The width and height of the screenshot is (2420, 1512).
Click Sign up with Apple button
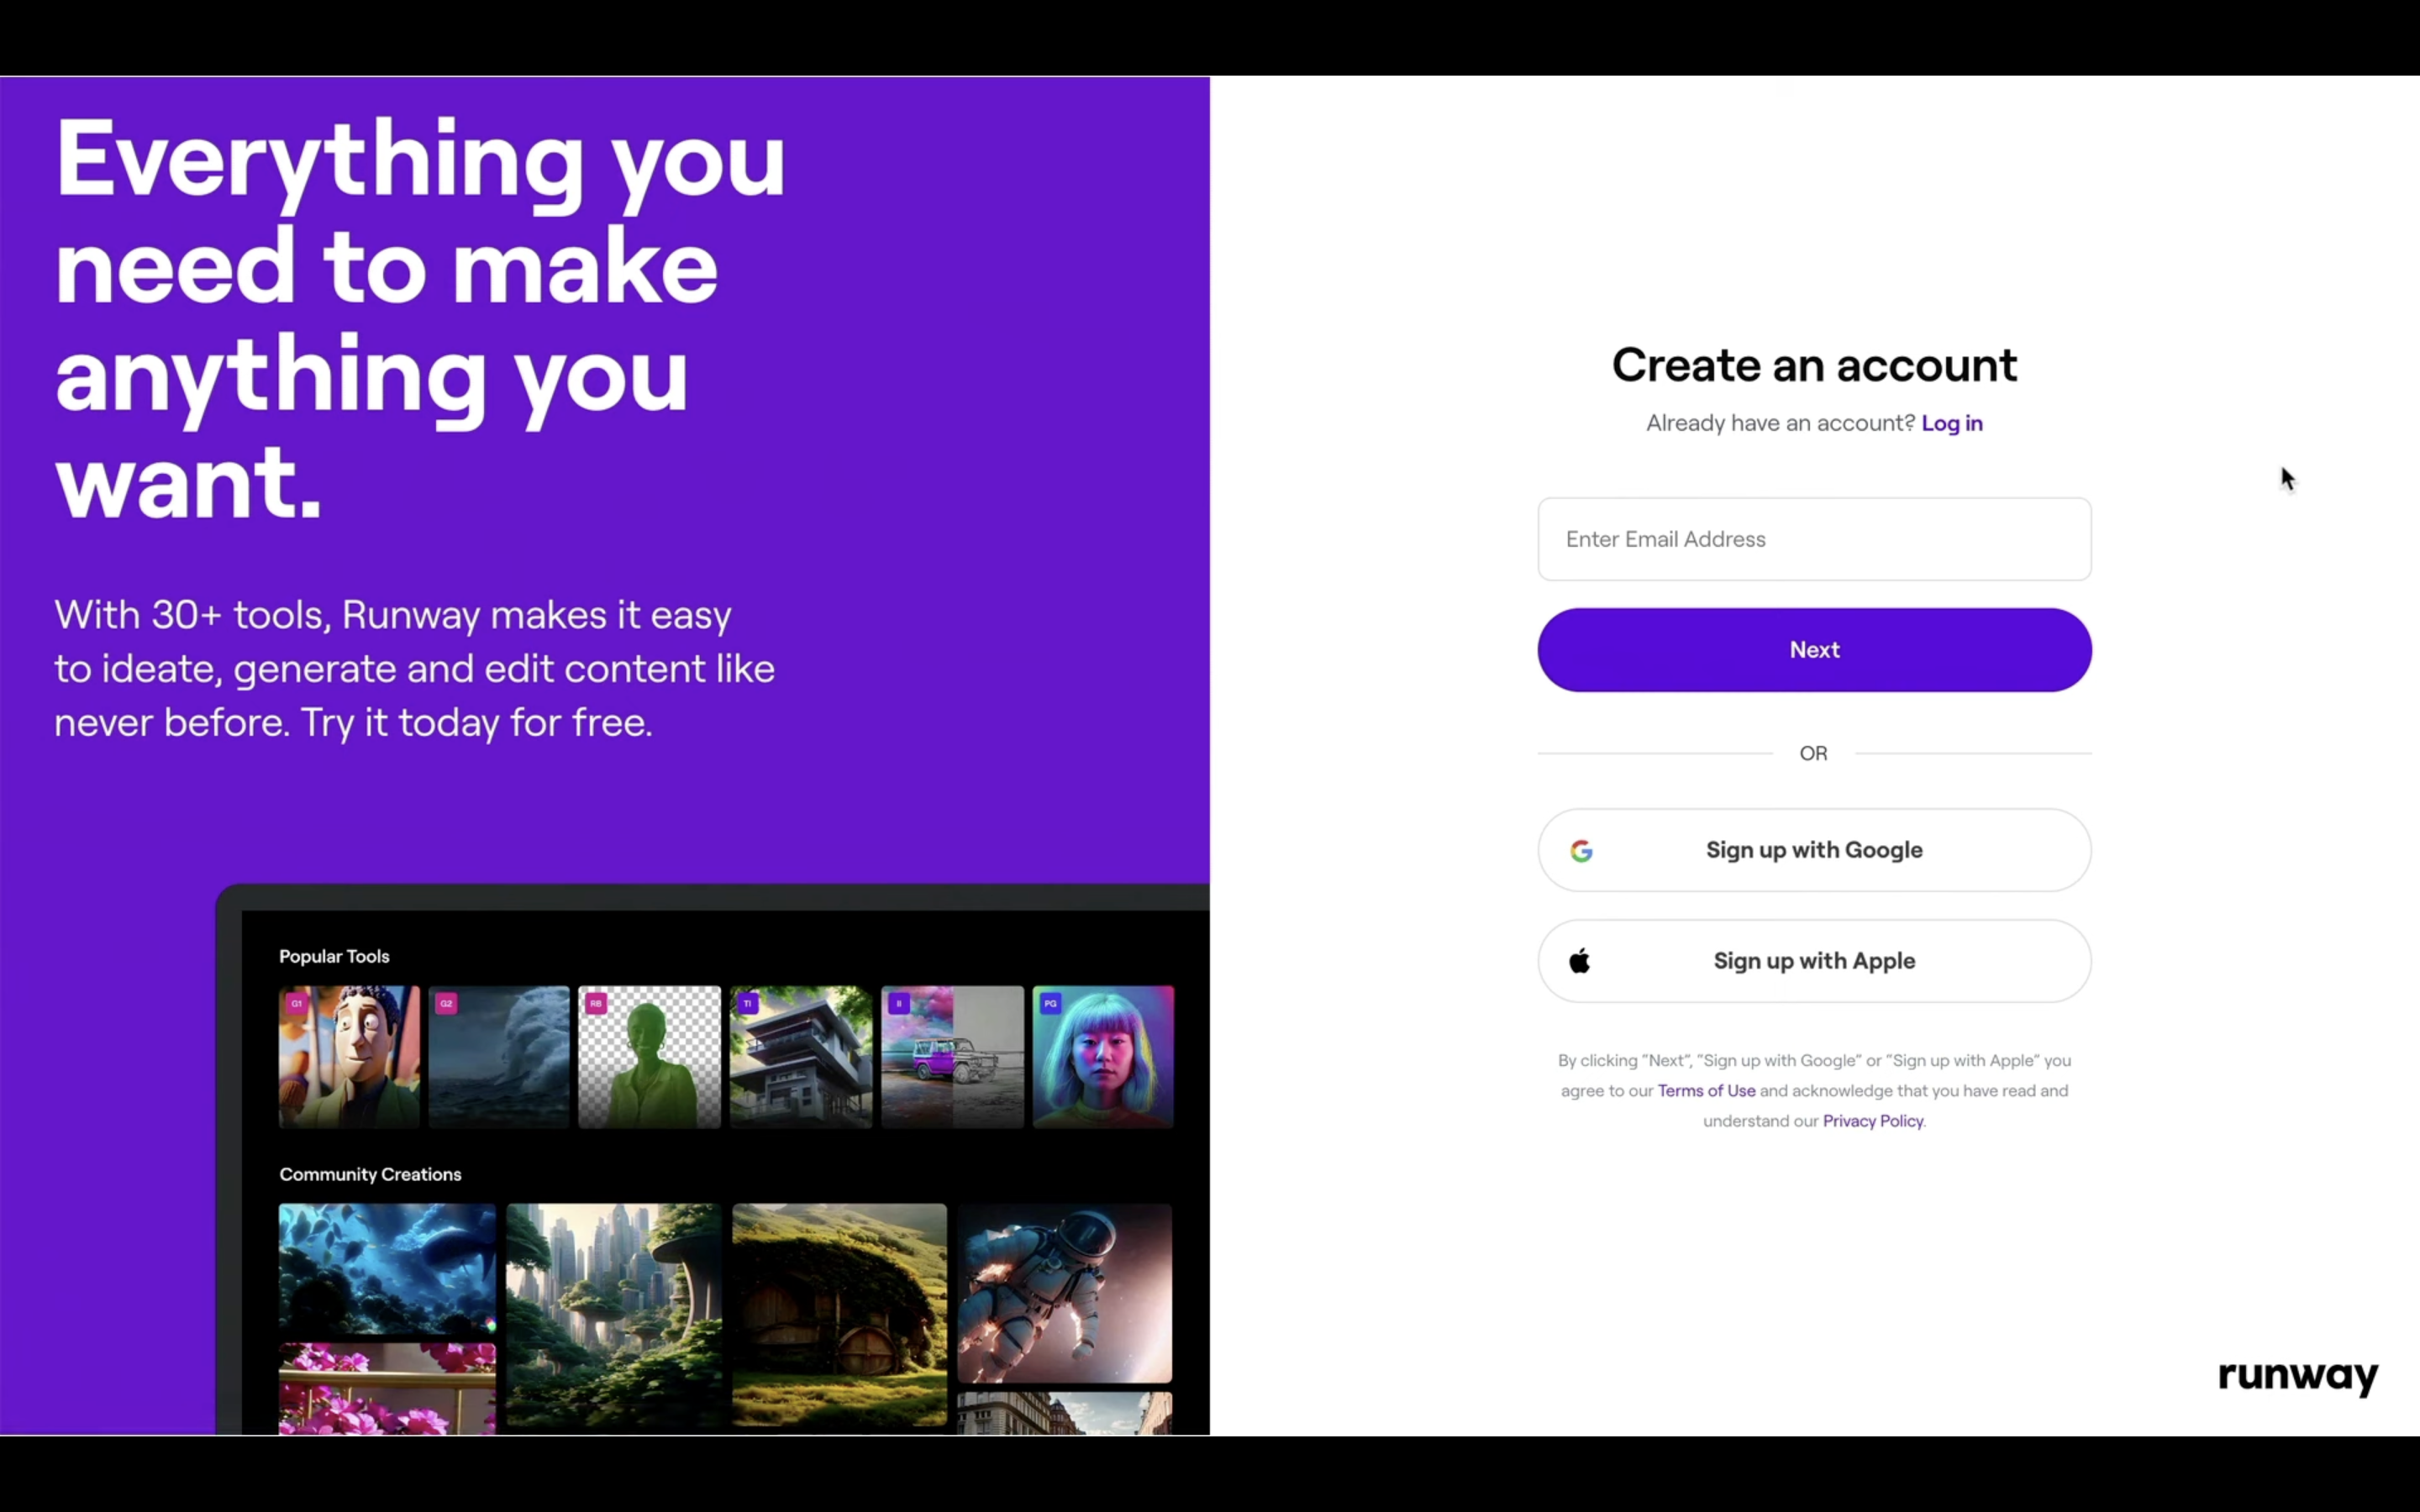click(1814, 961)
